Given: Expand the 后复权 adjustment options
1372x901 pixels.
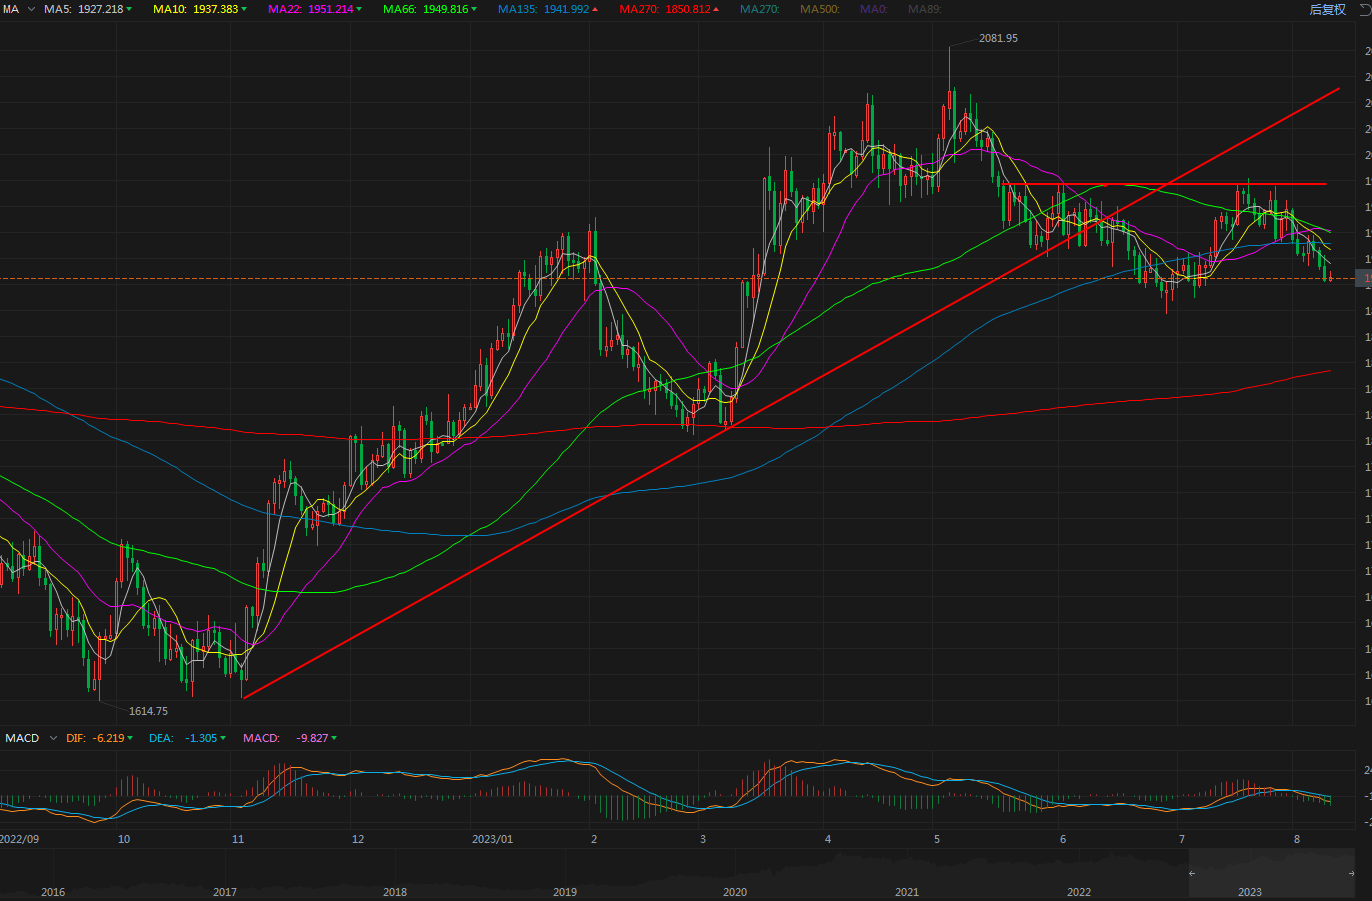Looking at the screenshot, I should [x=1327, y=9].
